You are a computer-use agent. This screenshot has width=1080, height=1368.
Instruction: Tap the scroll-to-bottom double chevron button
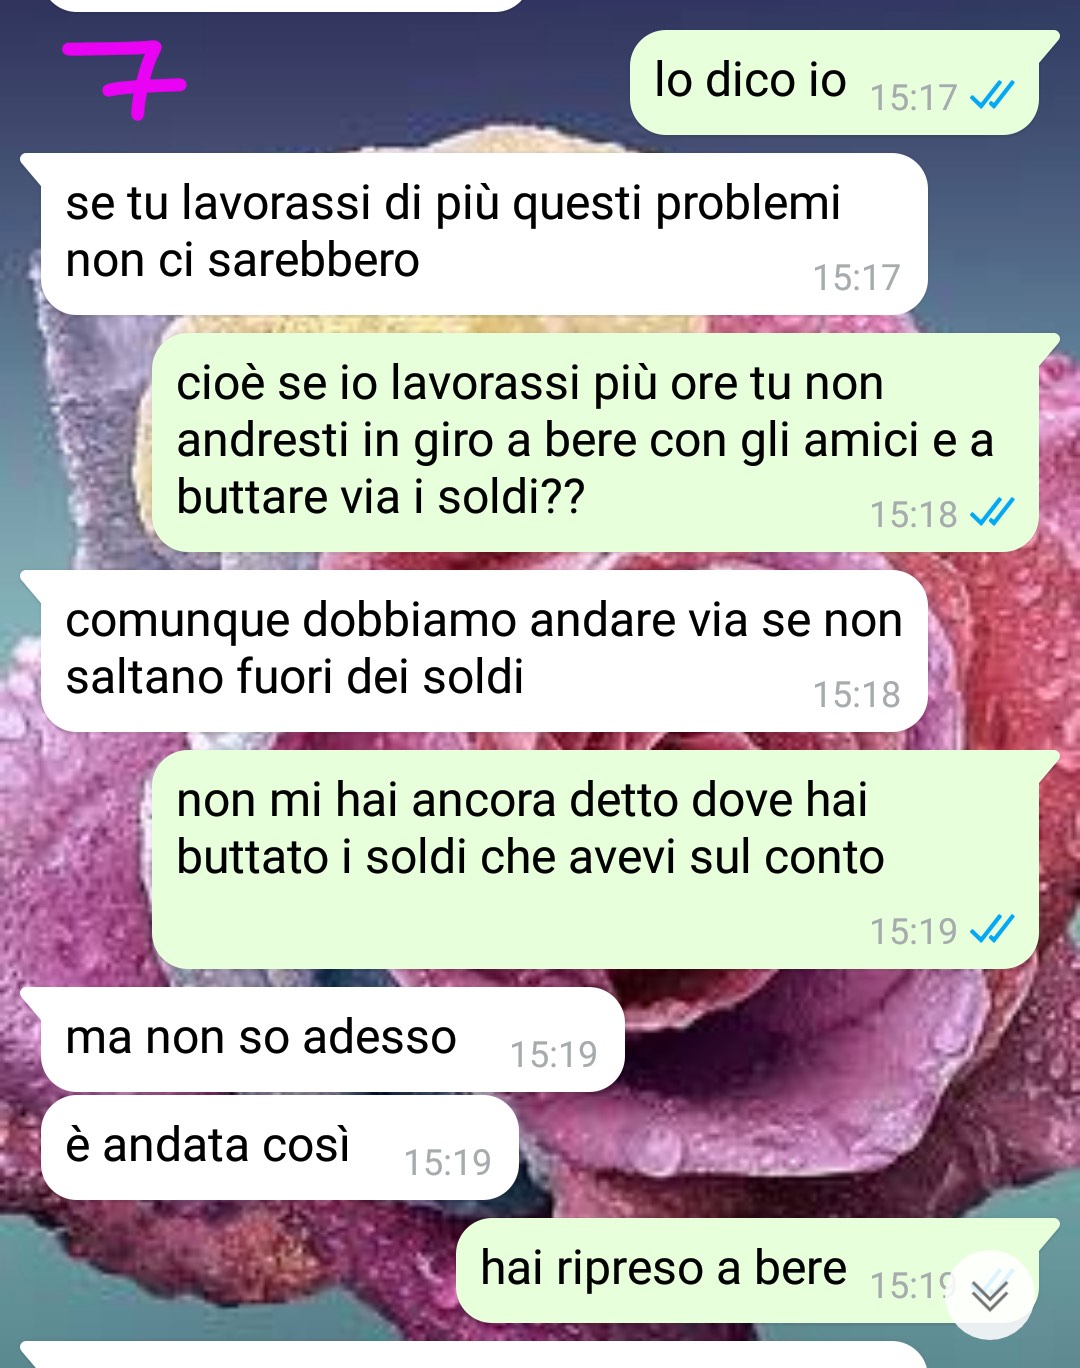click(x=990, y=1294)
